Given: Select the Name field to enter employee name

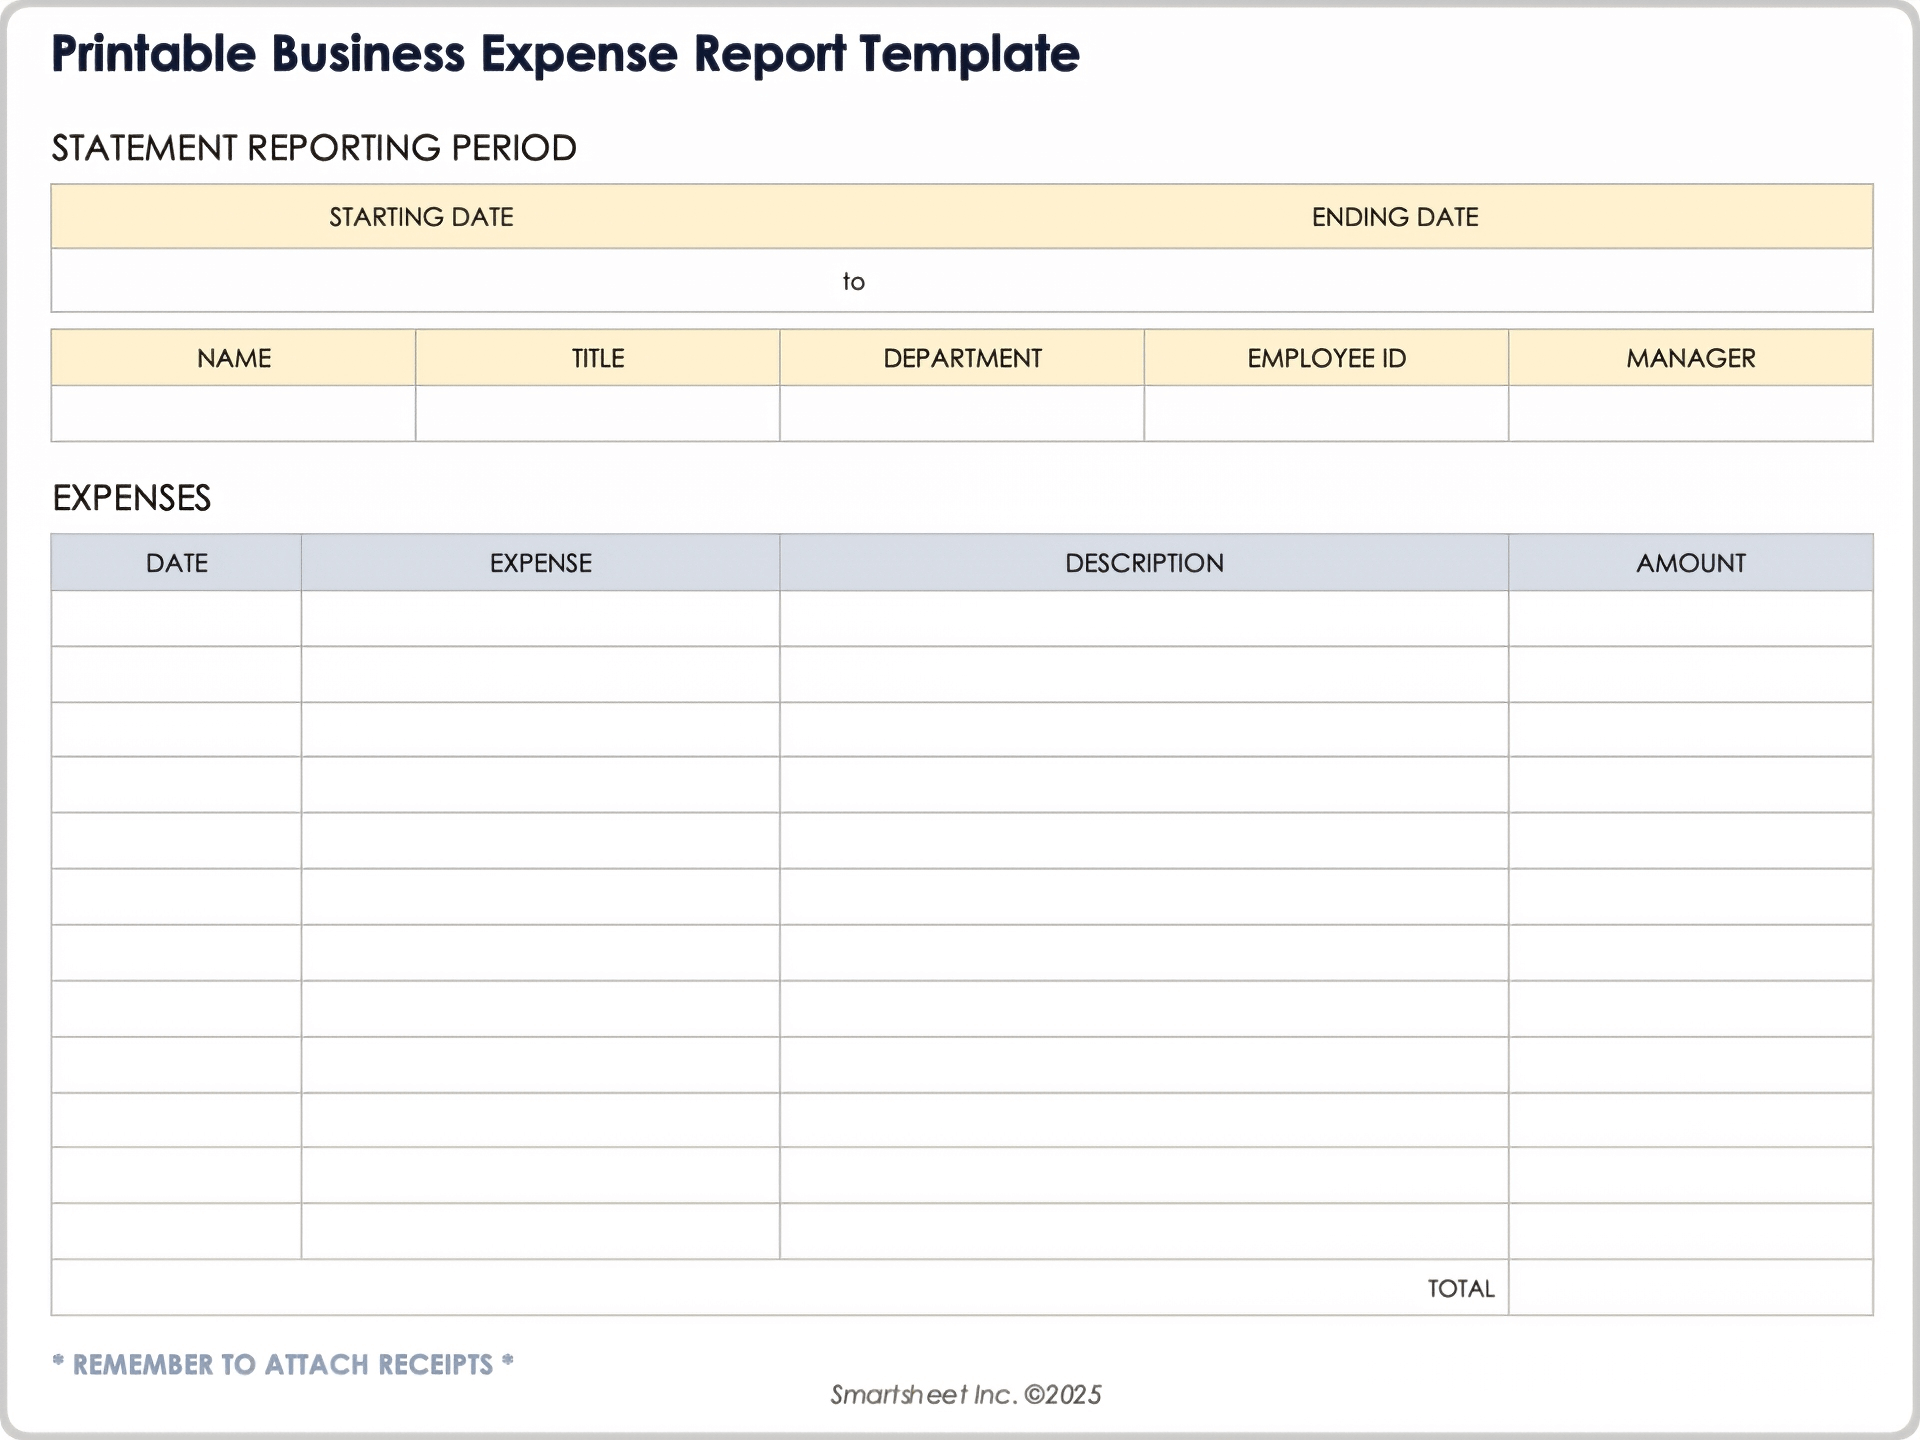Looking at the screenshot, I should click(232, 413).
